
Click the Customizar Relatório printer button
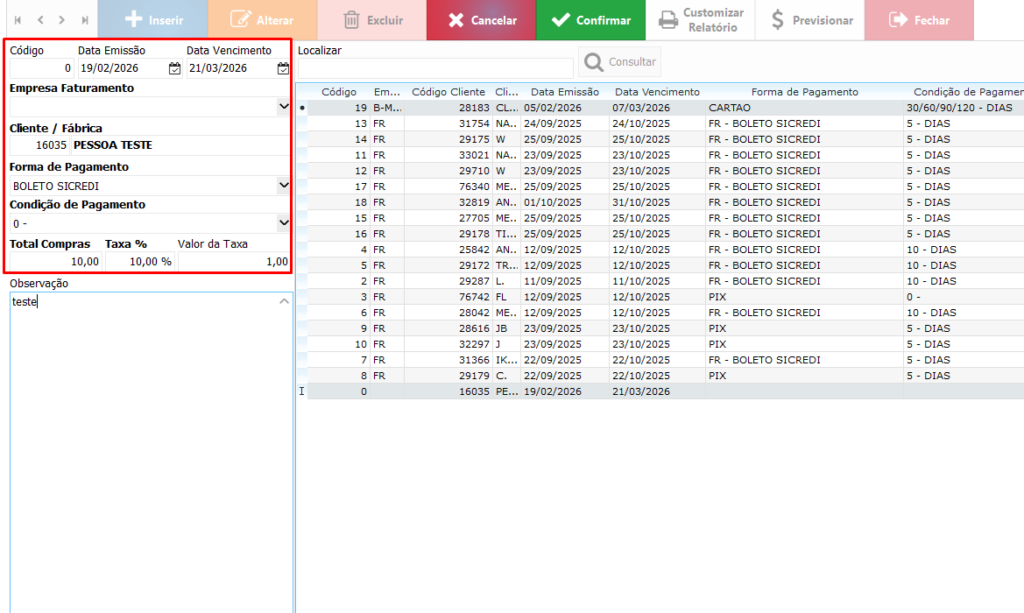[702, 20]
